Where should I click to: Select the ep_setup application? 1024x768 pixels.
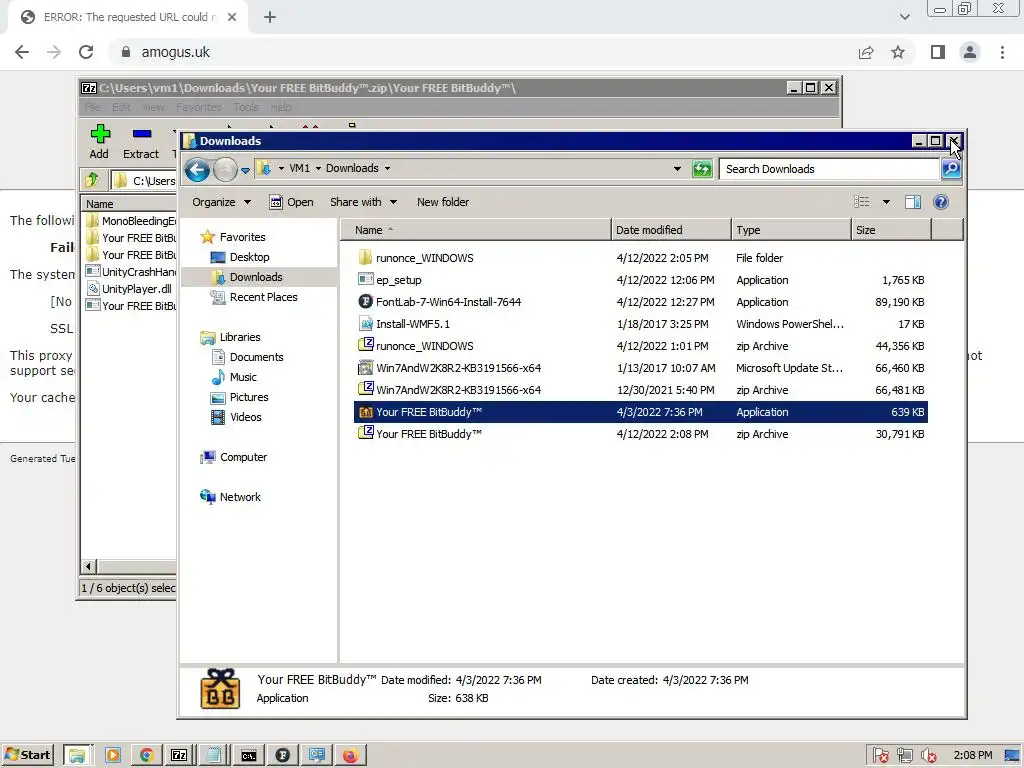coord(641,280)
